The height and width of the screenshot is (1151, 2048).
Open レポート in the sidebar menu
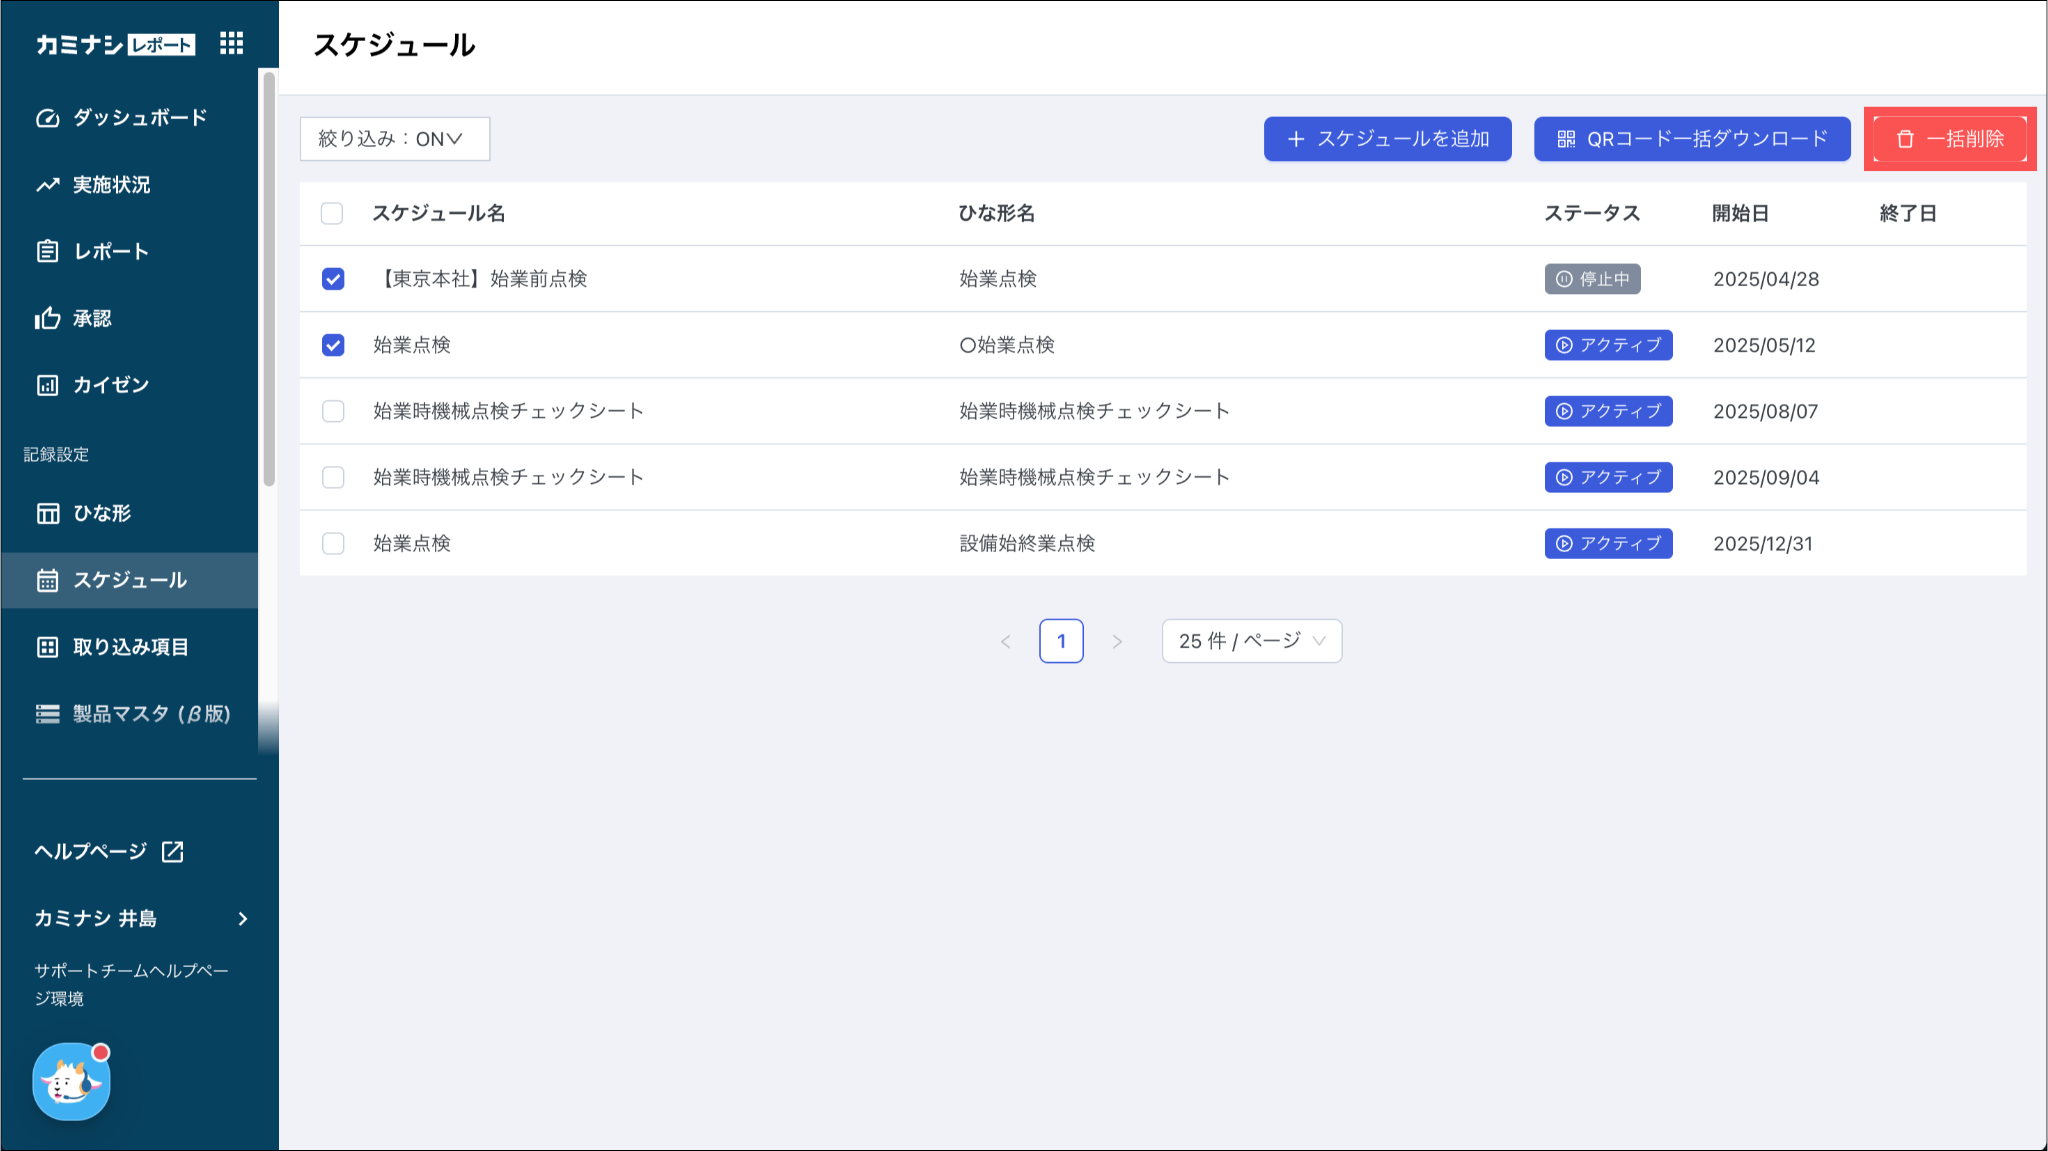[111, 251]
